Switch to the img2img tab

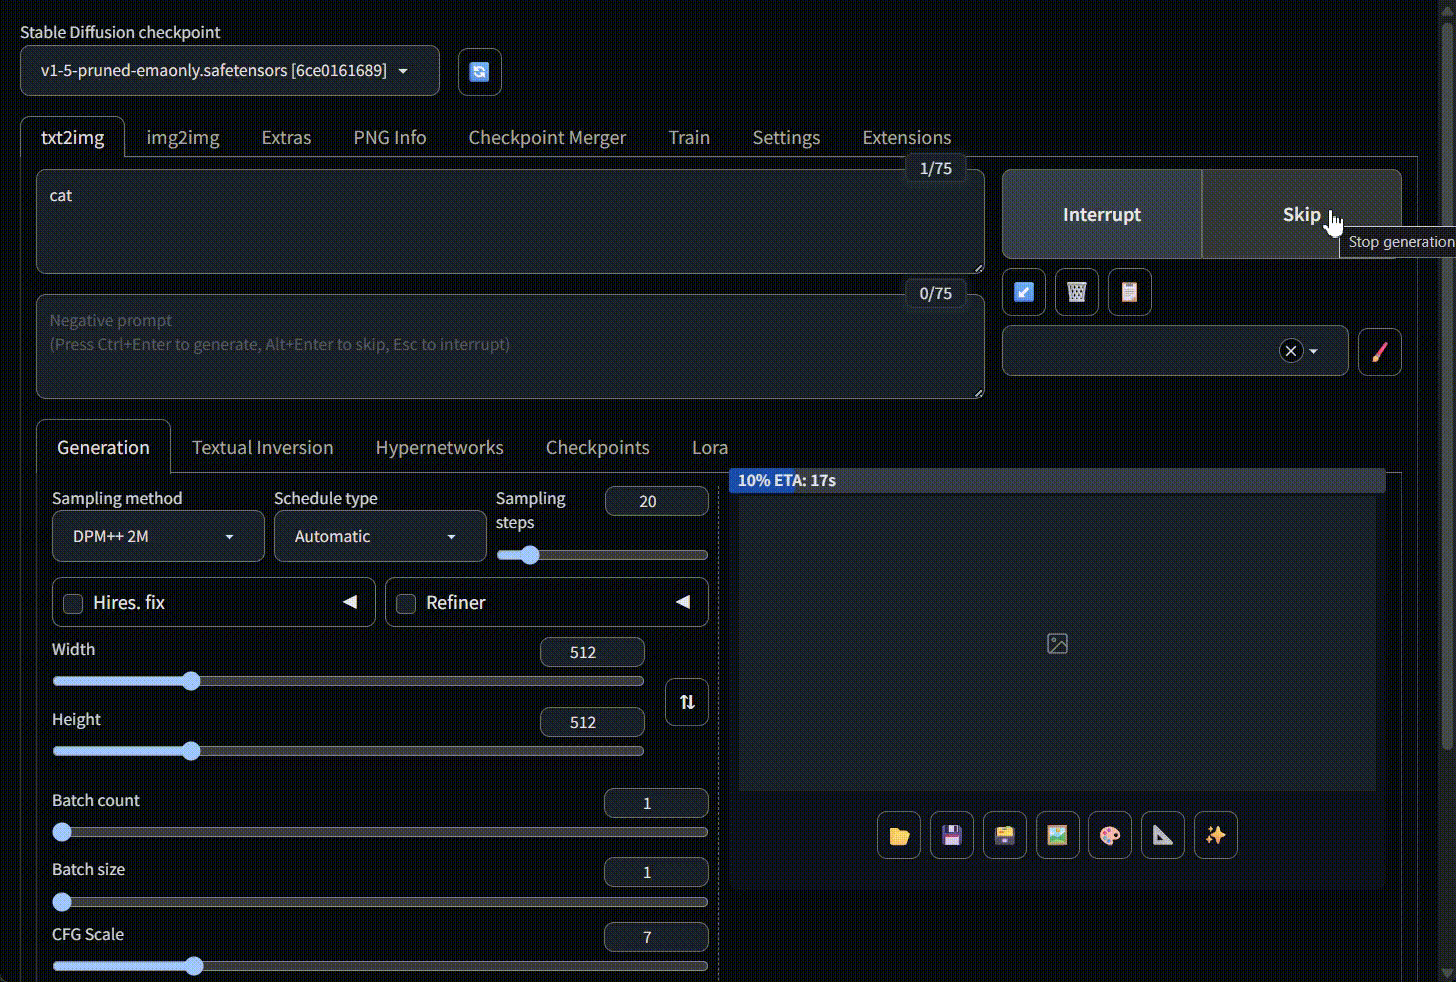click(183, 138)
